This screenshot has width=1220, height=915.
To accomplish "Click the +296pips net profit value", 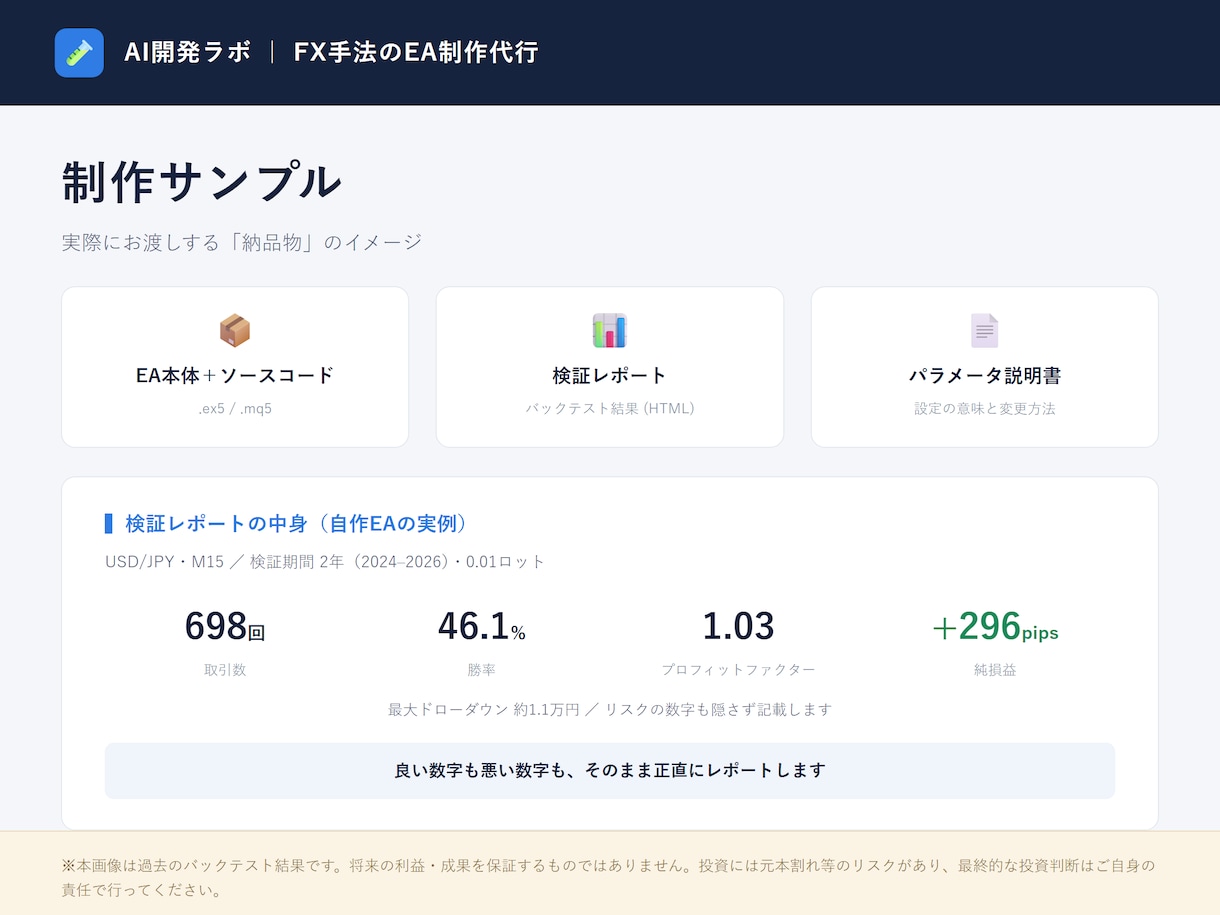I will (995, 627).
